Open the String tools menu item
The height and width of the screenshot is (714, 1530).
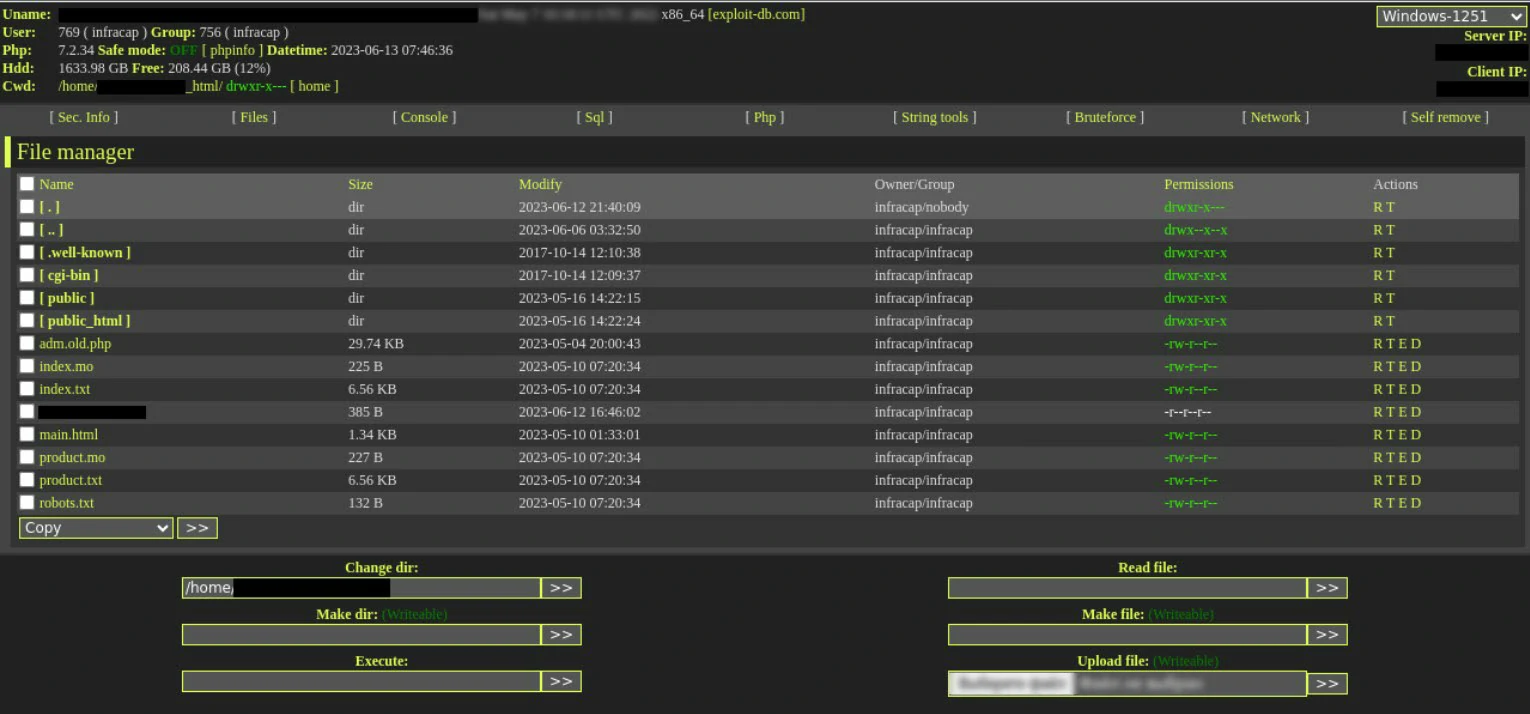click(x=934, y=117)
